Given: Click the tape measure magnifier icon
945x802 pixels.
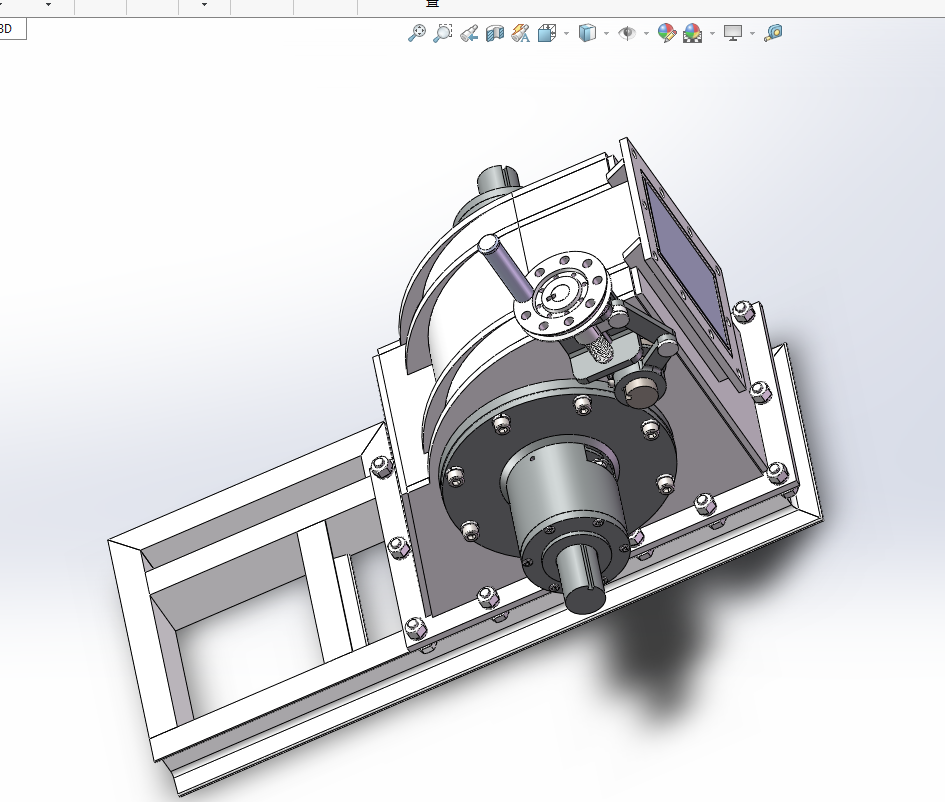Looking at the screenshot, I should (x=773, y=33).
